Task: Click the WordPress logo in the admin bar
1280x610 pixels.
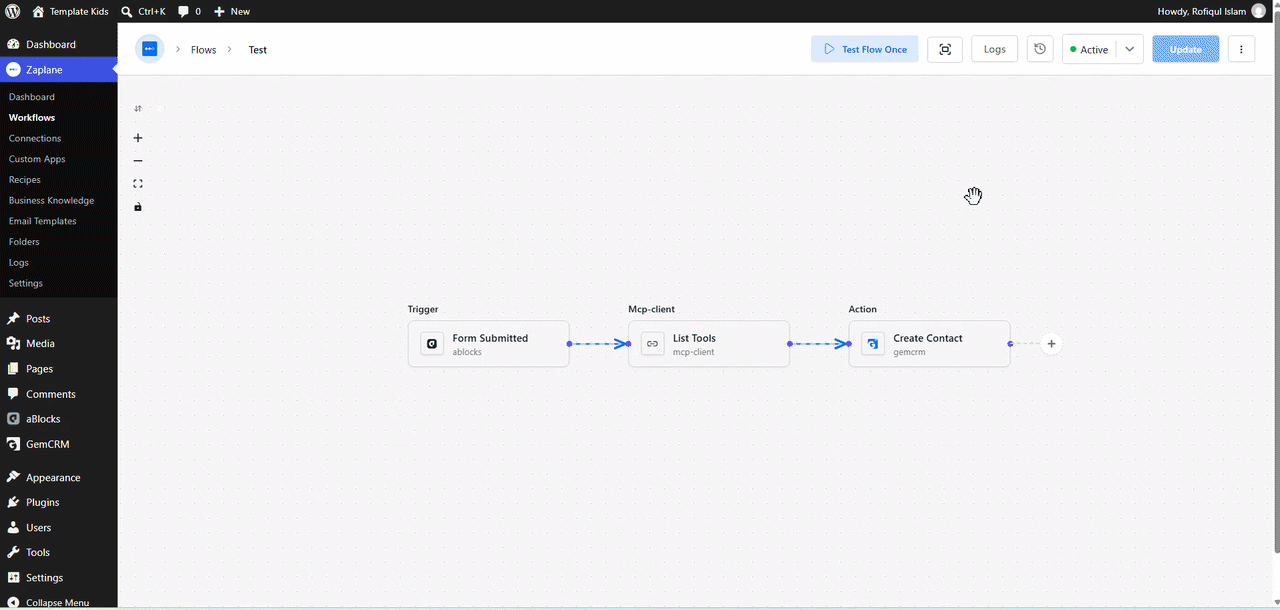Action: pyautogui.click(x=12, y=11)
